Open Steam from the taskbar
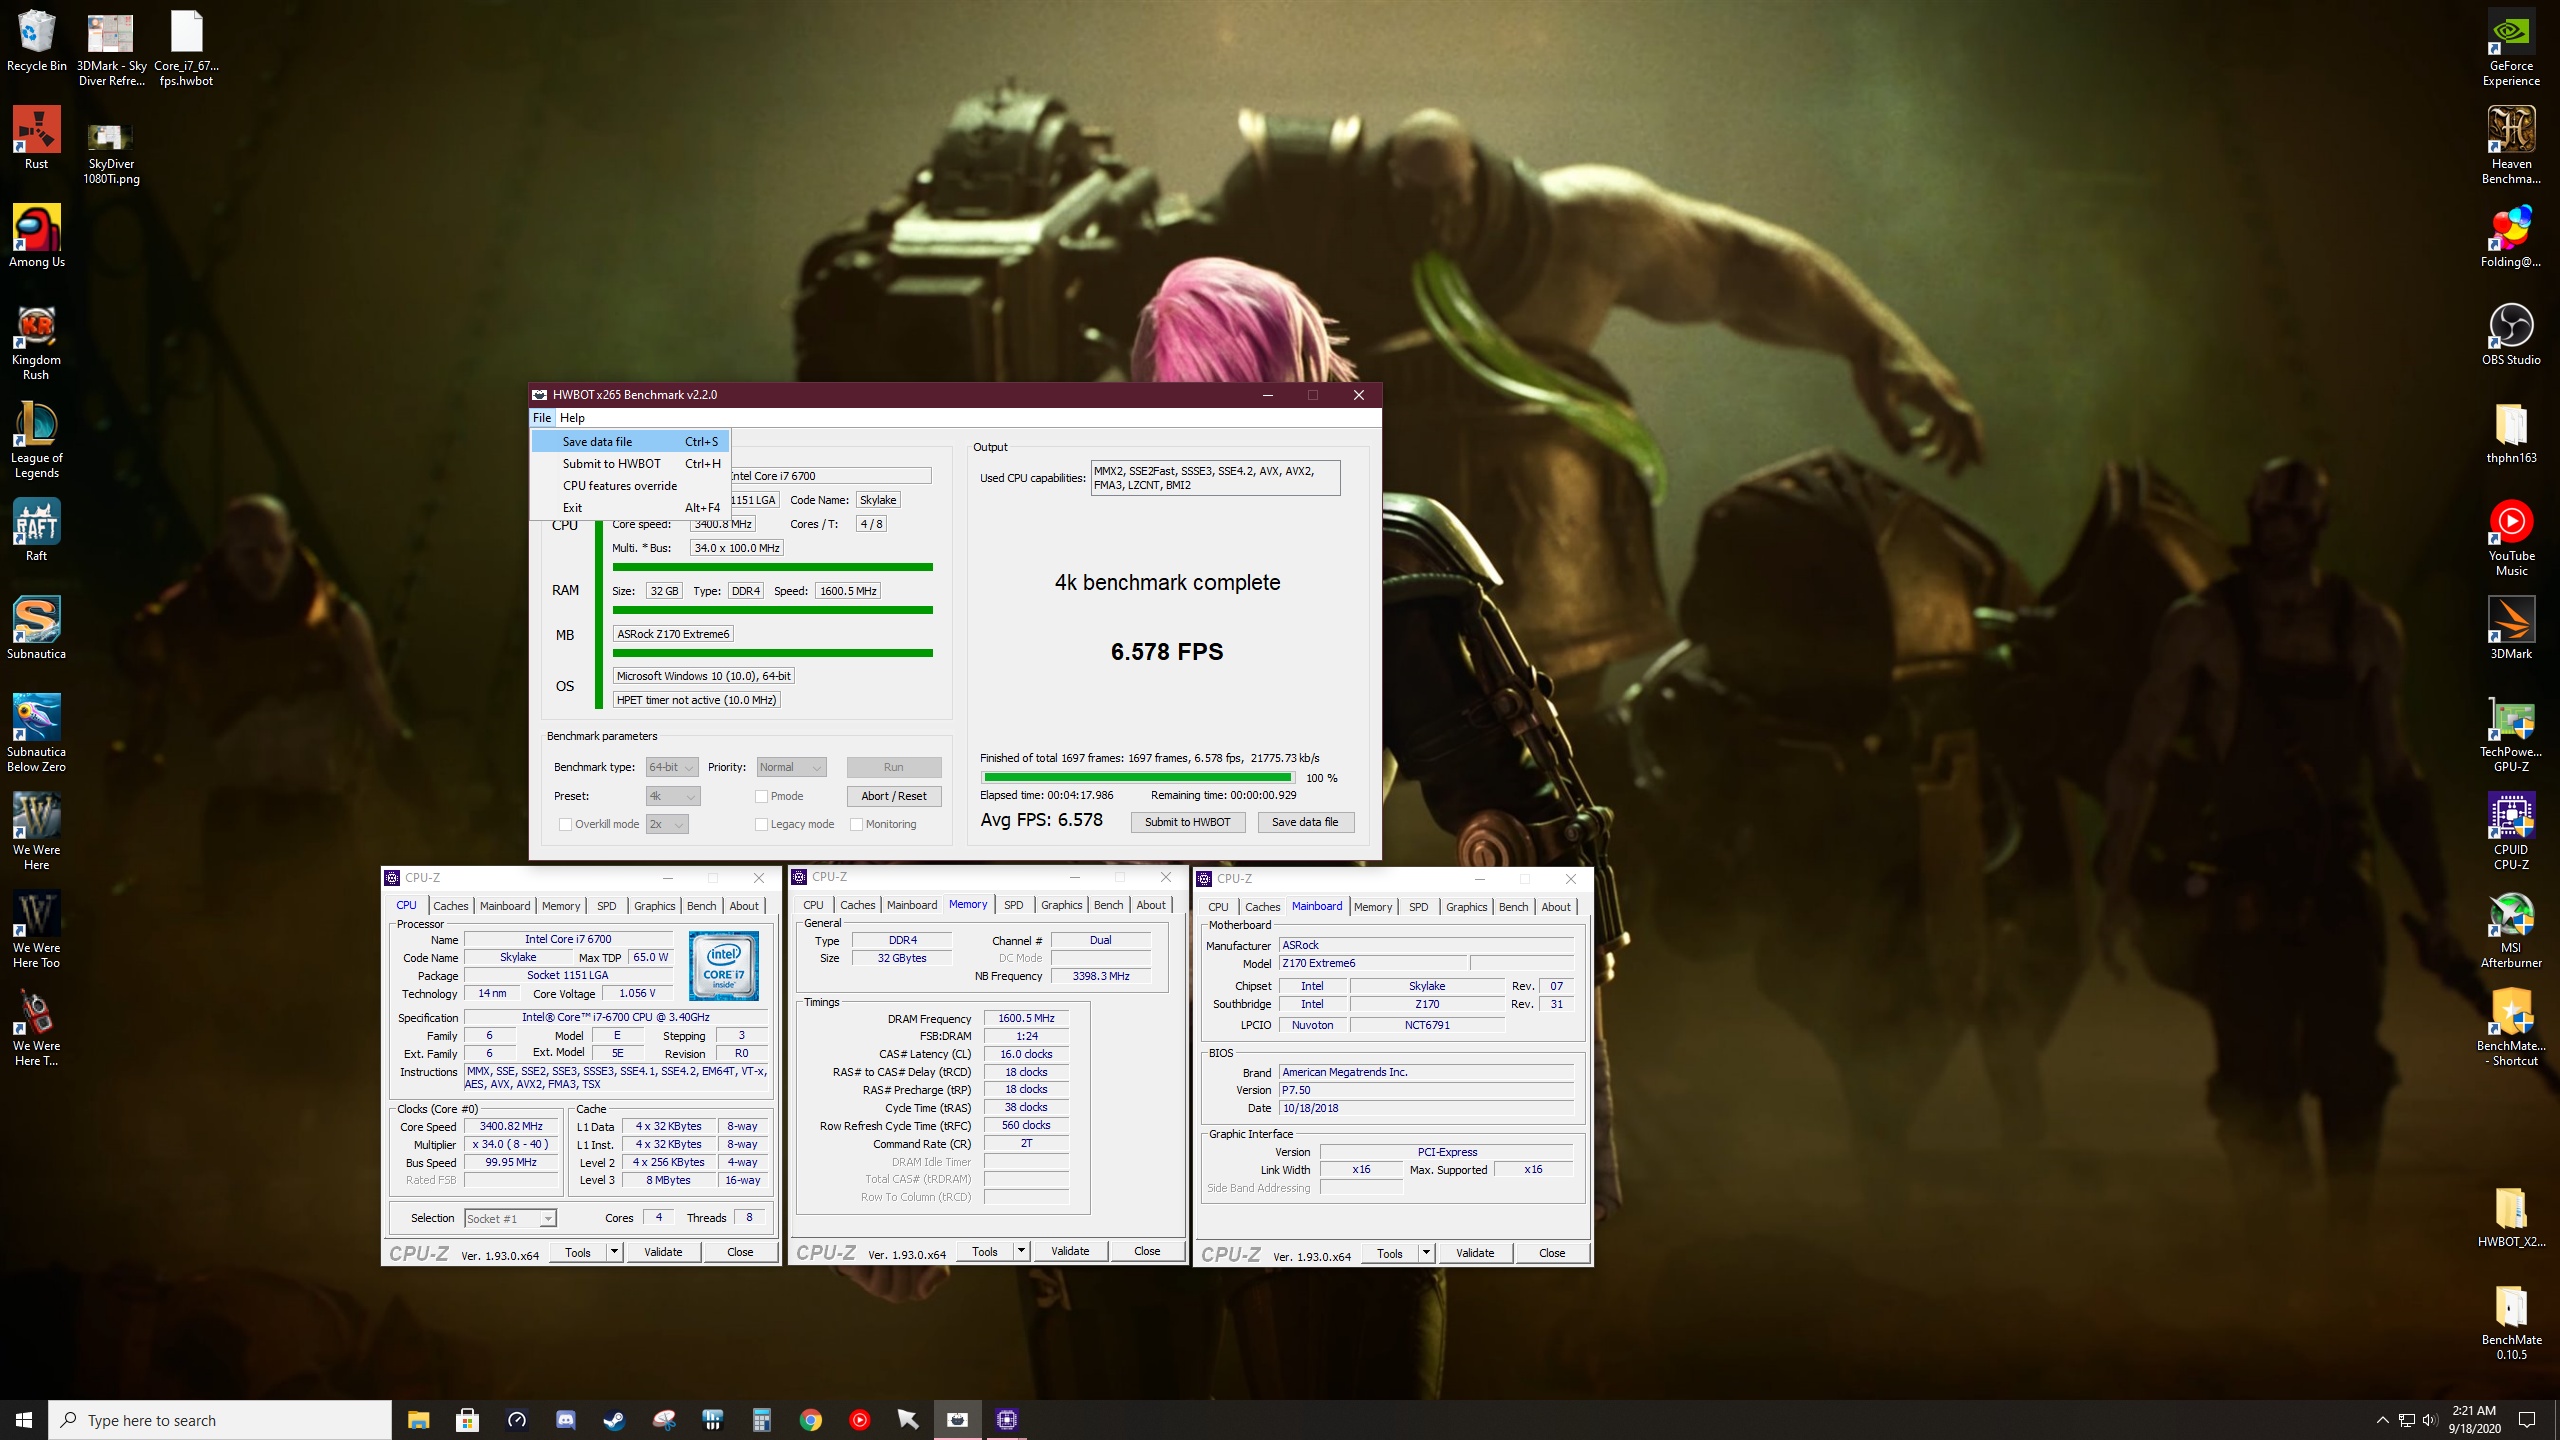 614,1419
